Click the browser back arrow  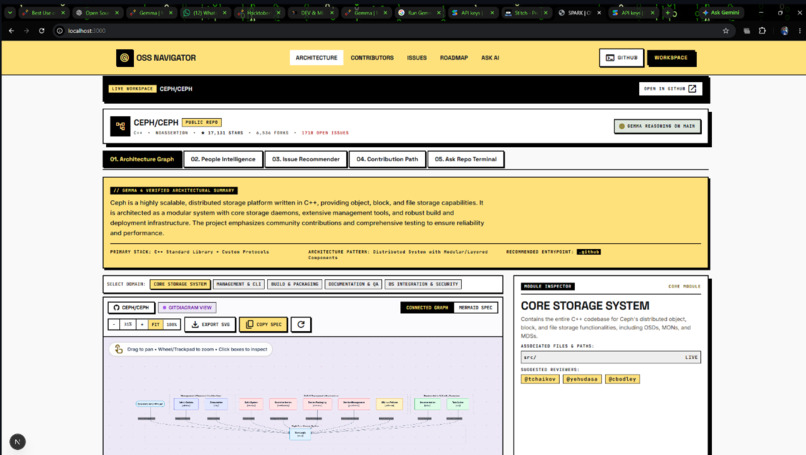click(x=11, y=31)
